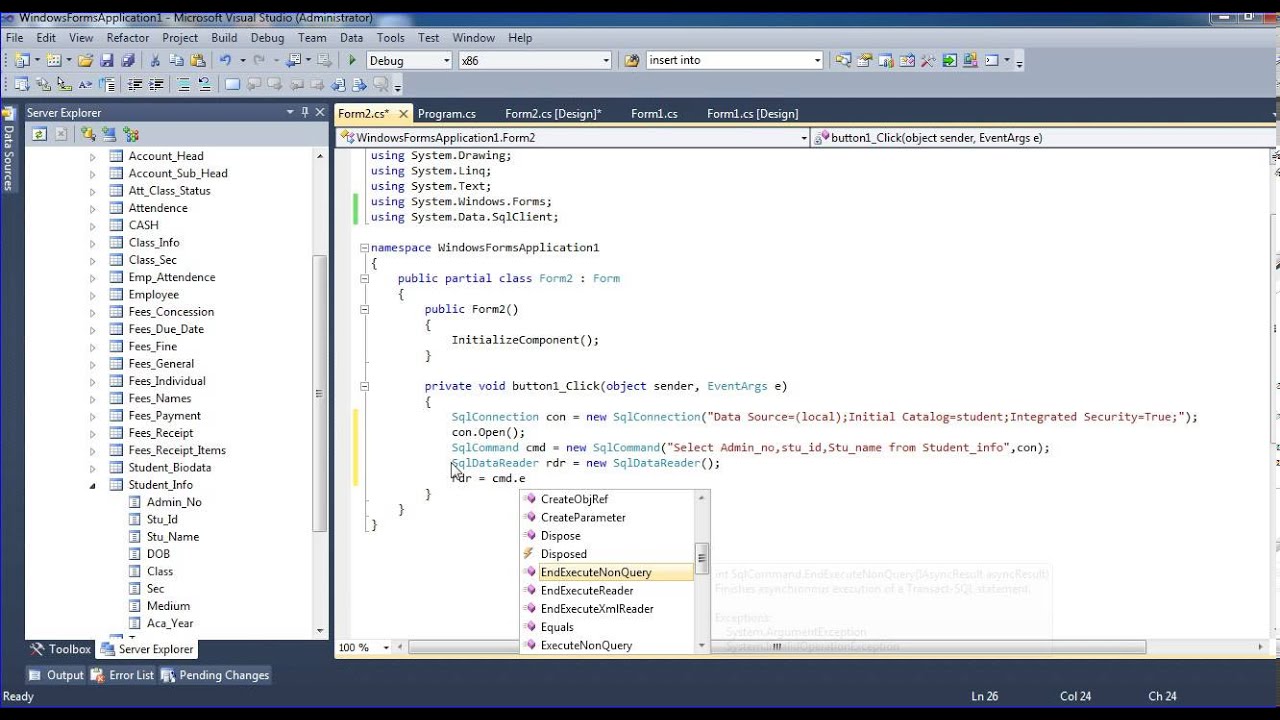Comment out selected lines icon
The image size is (1280, 720).
pyautogui.click(x=182, y=84)
